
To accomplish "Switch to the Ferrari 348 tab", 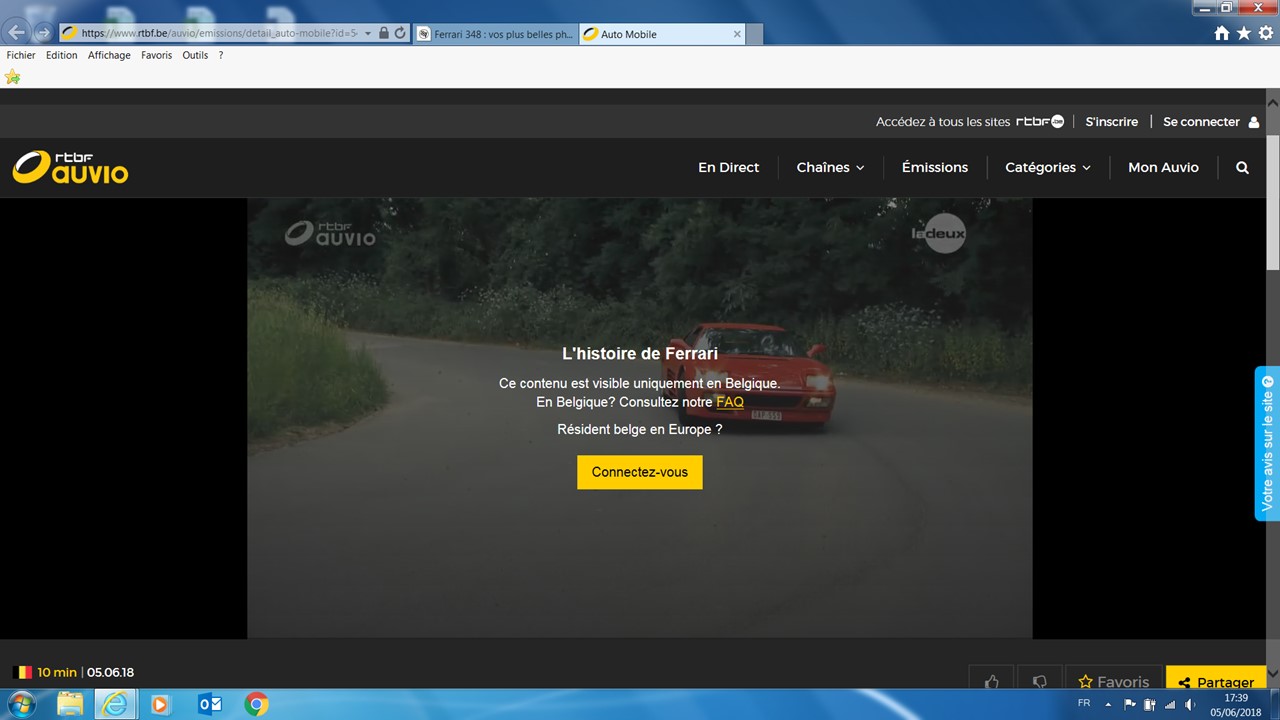I will coord(494,34).
